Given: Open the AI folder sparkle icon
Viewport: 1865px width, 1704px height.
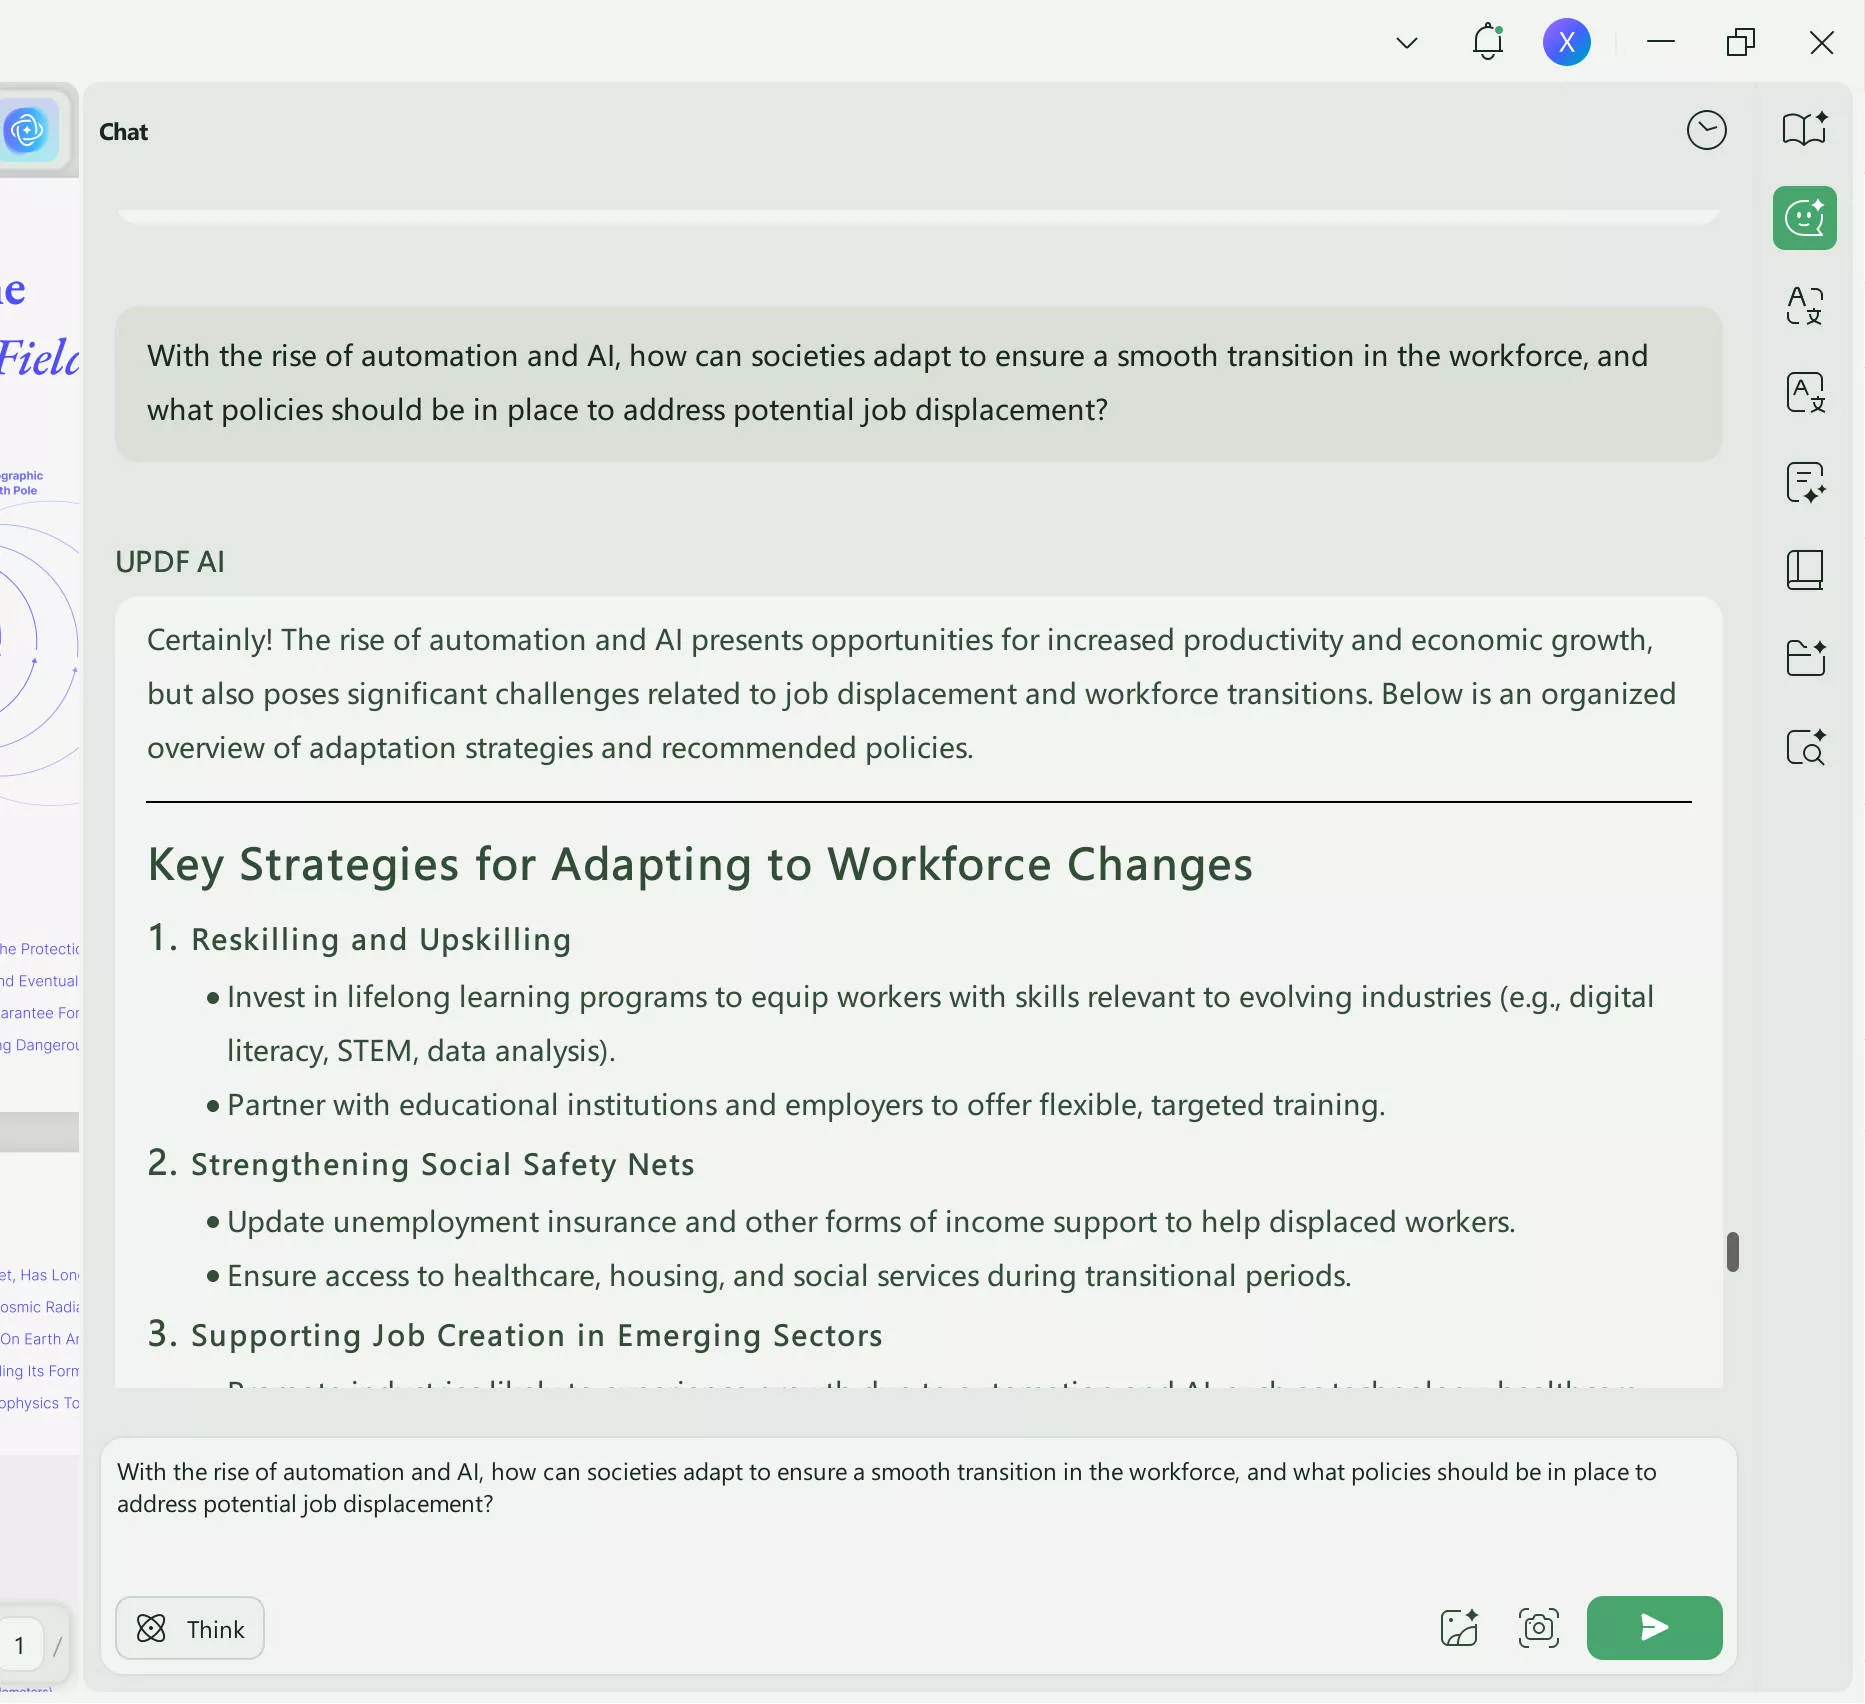Looking at the screenshot, I should (1804, 658).
